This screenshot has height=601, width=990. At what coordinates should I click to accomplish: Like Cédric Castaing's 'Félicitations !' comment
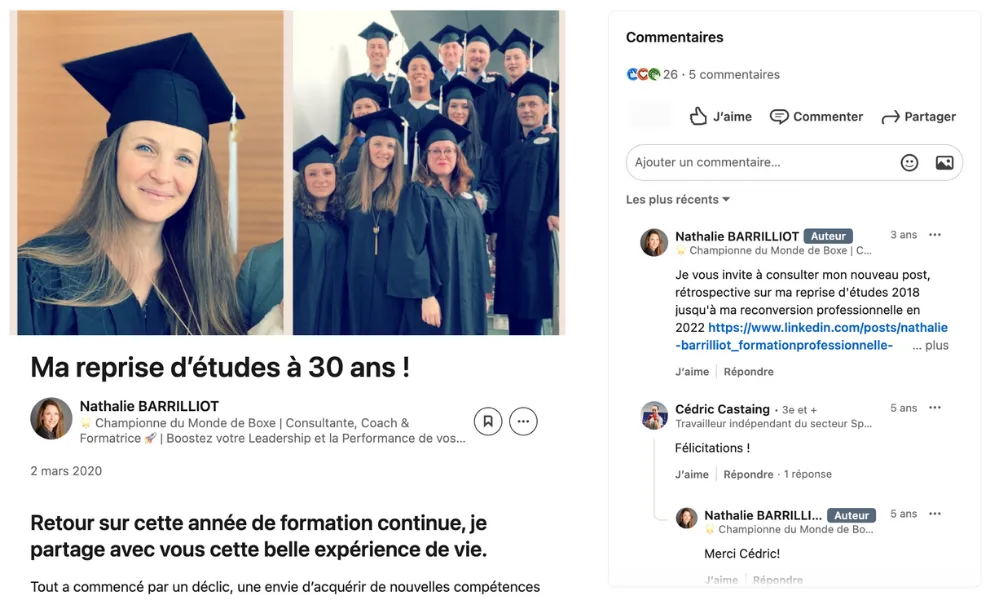tap(692, 474)
